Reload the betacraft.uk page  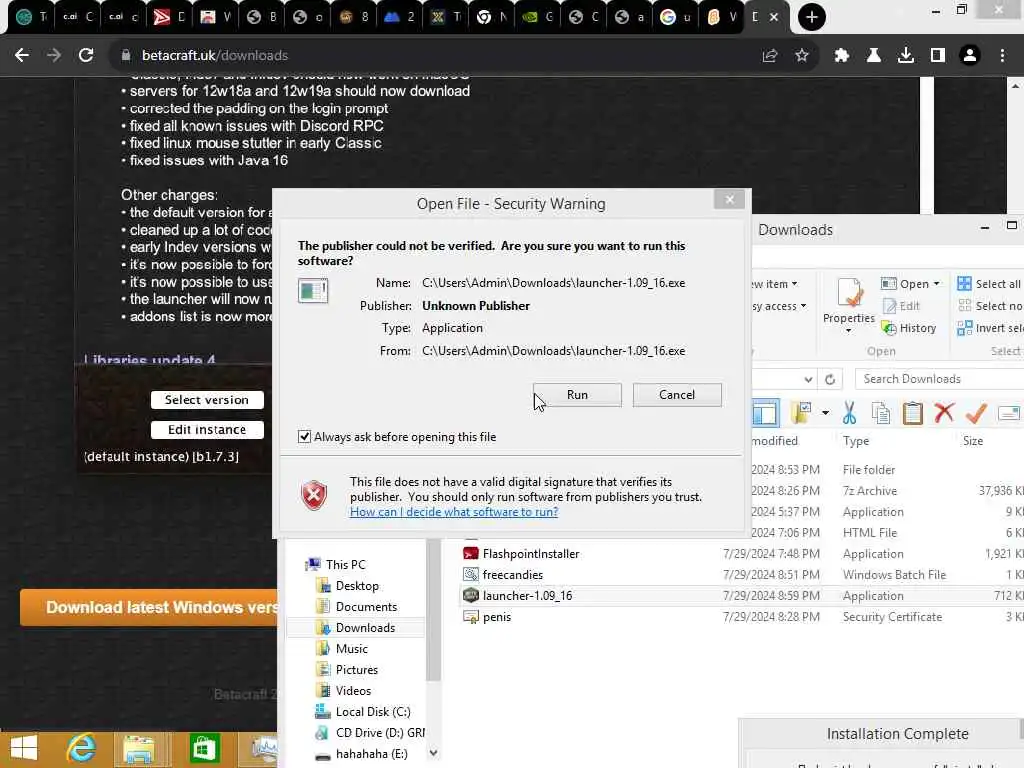[86, 56]
